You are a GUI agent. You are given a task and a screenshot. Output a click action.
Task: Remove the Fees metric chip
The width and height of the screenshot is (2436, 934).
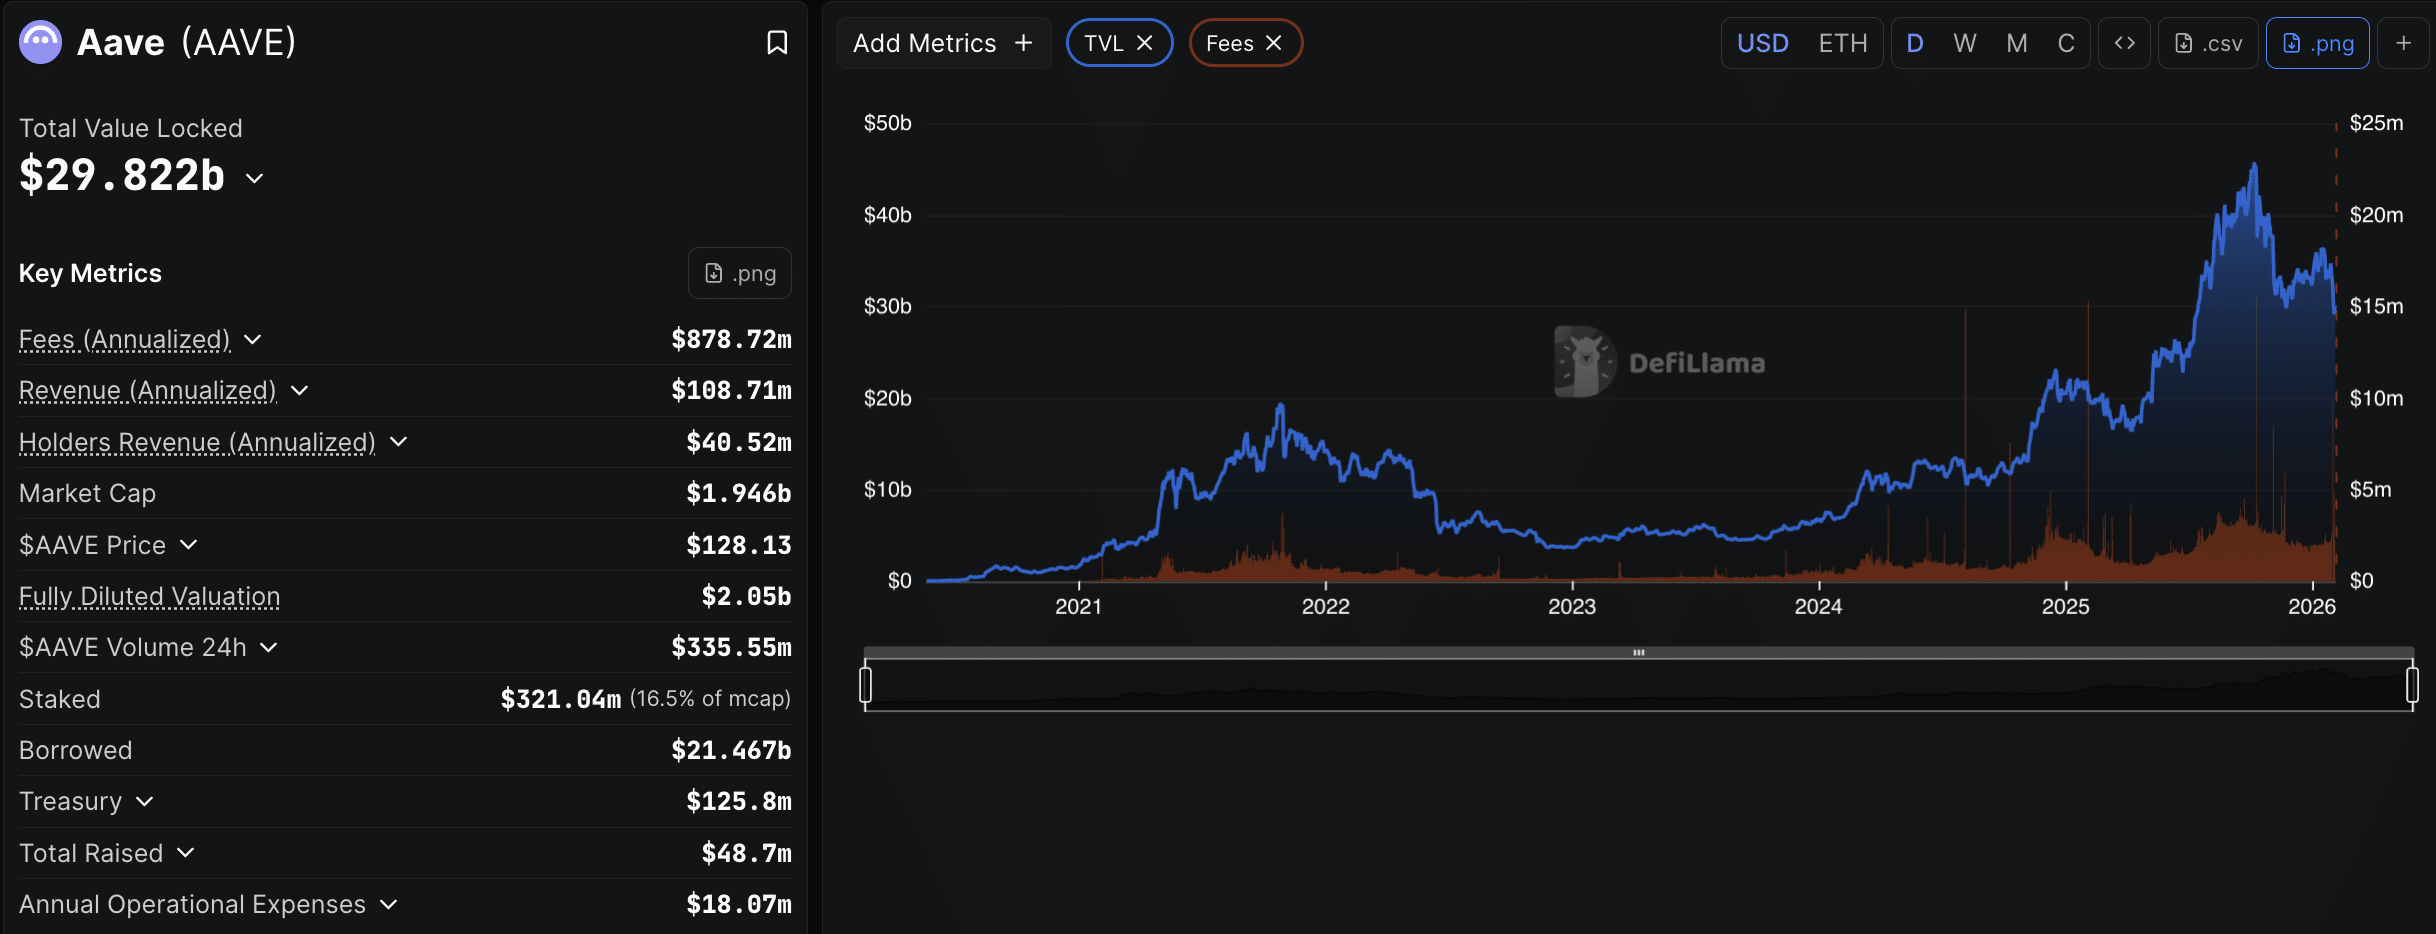1274,43
